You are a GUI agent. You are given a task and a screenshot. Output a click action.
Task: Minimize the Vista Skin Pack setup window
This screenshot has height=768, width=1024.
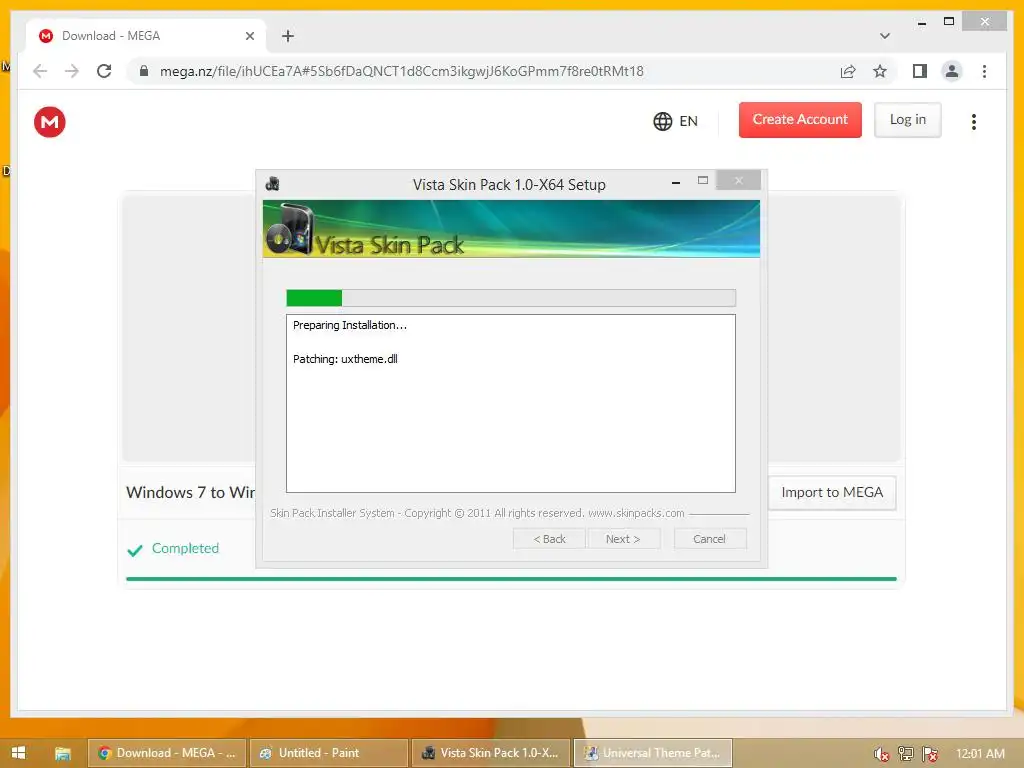pyautogui.click(x=676, y=182)
